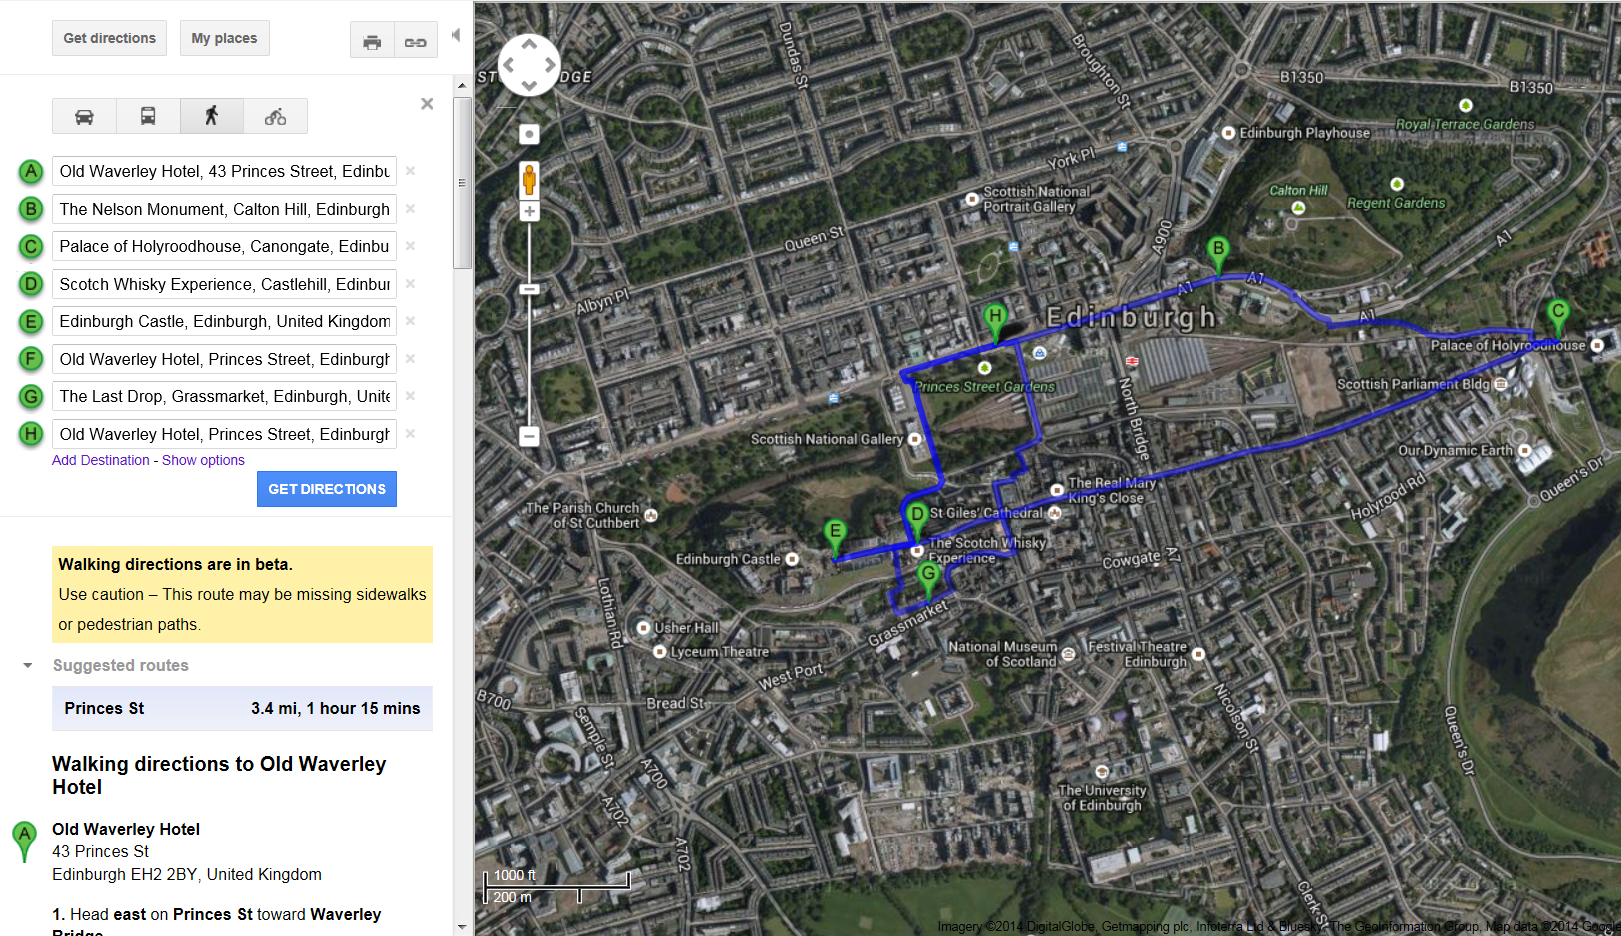This screenshot has width=1621, height=936.
Task: Click the map zoom out button
Action: 530,436
